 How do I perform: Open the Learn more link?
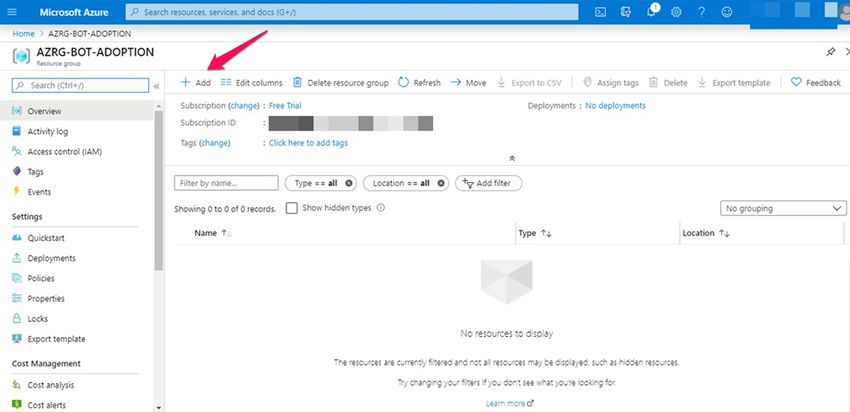[510, 403]
